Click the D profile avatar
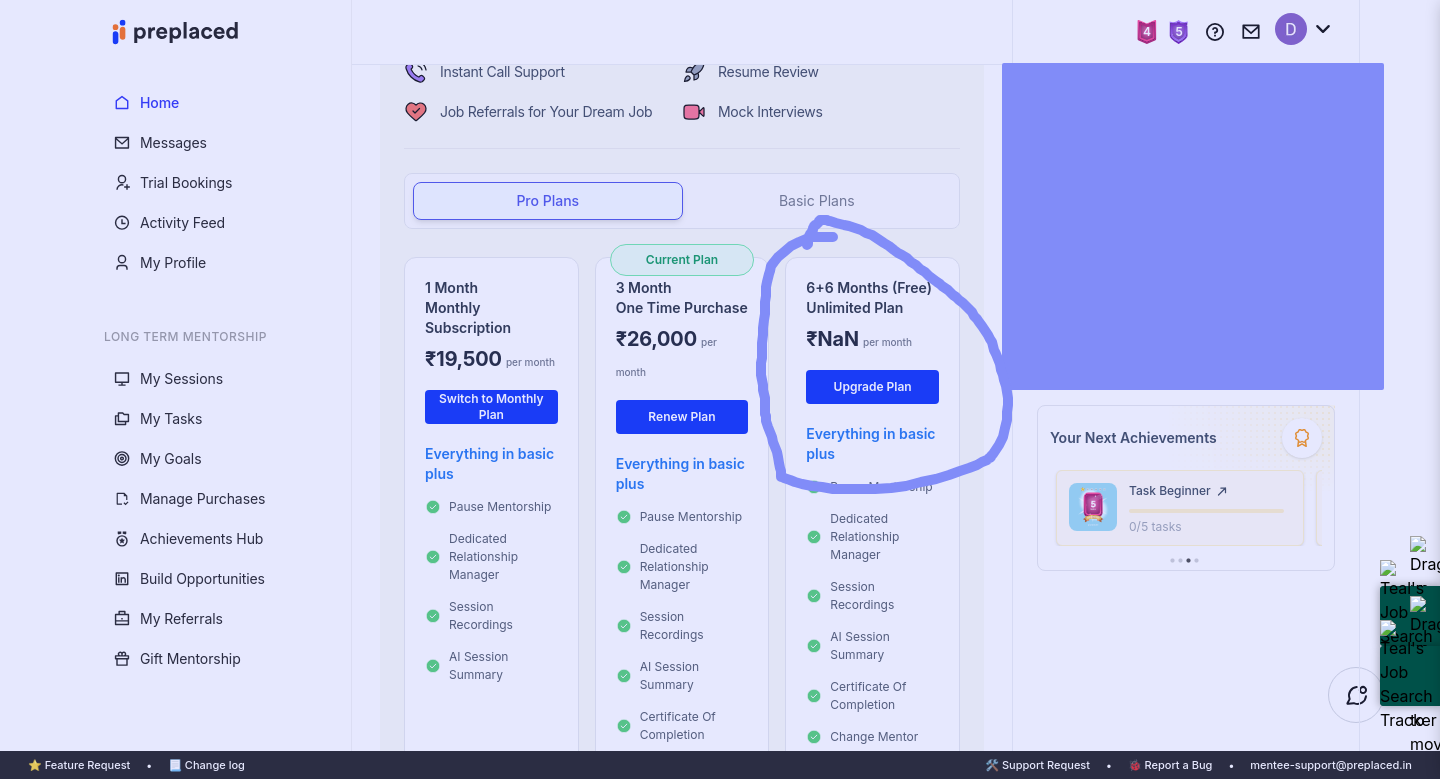Screen dimensions: 1440x779 pos(1291,29)
